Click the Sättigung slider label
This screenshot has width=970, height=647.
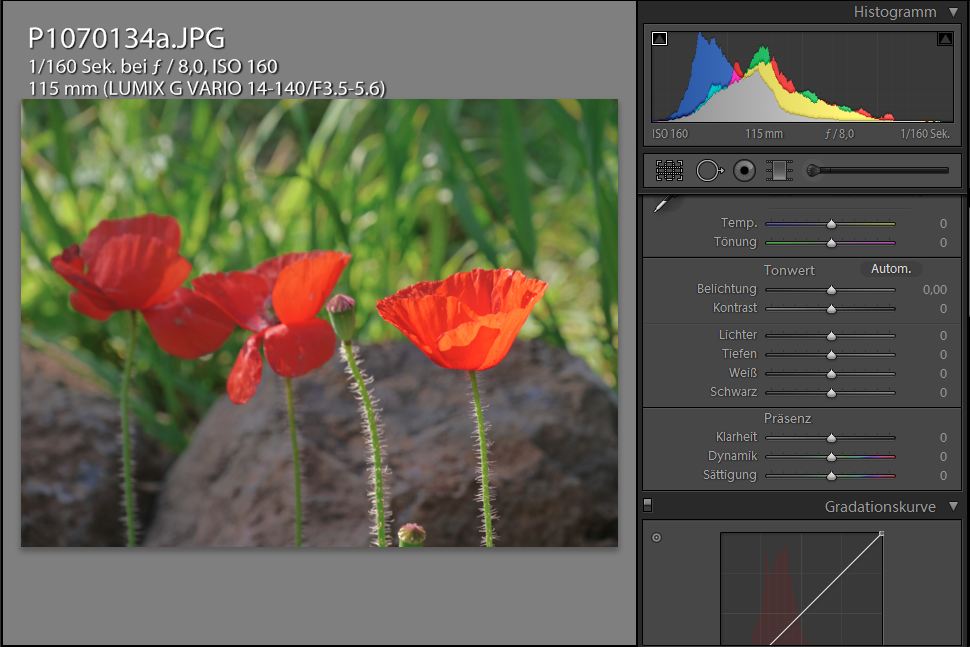coord(729,475)
